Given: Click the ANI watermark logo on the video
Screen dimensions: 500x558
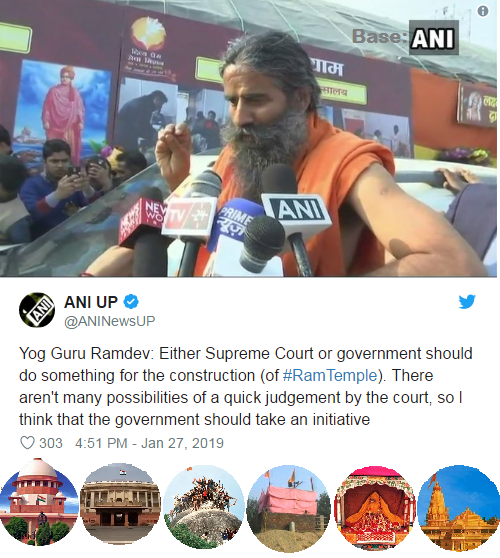Looking at the screenshot, I should tap(433, 37).
